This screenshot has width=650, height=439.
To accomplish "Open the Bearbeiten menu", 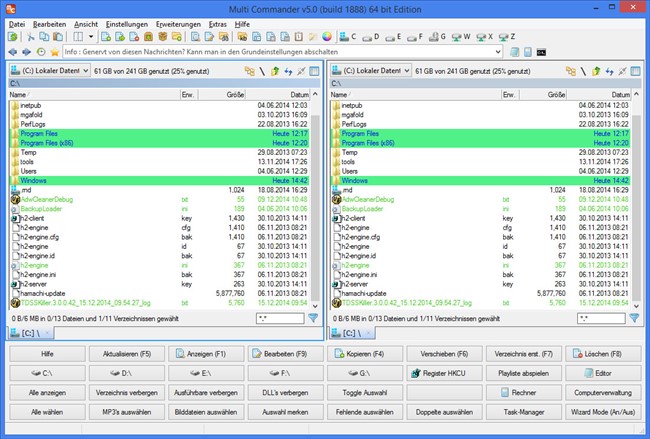I will point(49,24).
